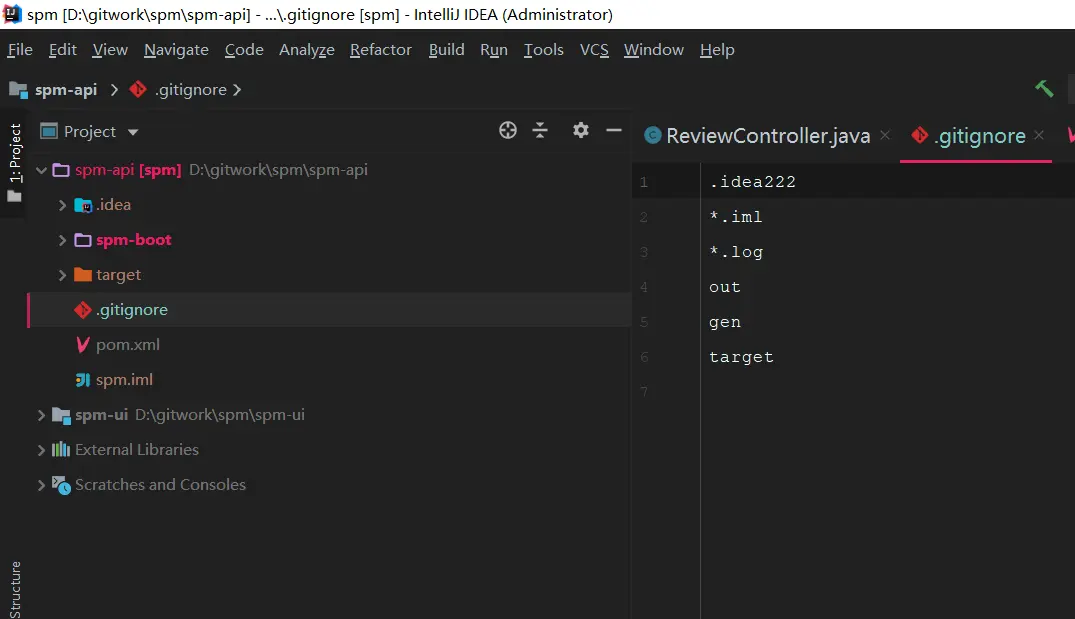Click the orange target folder icon
Viewport: 1075px width, 619px height.
83,275
